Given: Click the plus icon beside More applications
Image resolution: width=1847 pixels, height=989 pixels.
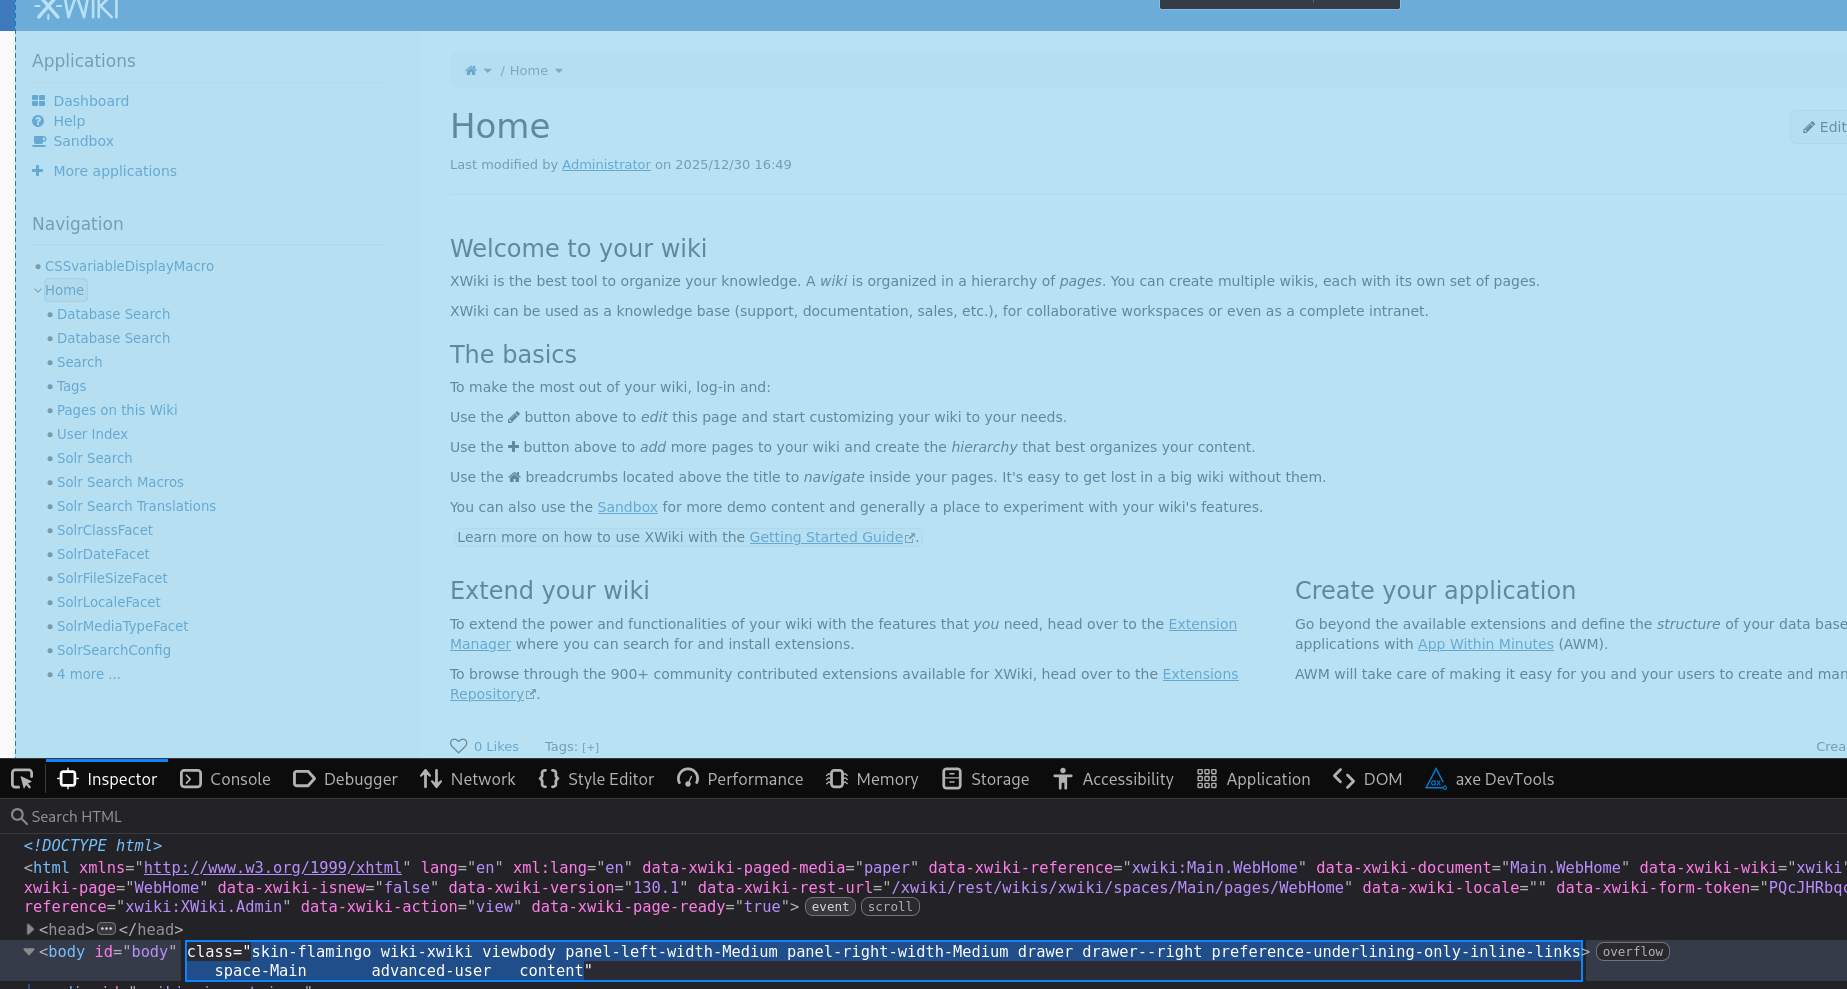Looking at the screenshot, I should [38, 171].
